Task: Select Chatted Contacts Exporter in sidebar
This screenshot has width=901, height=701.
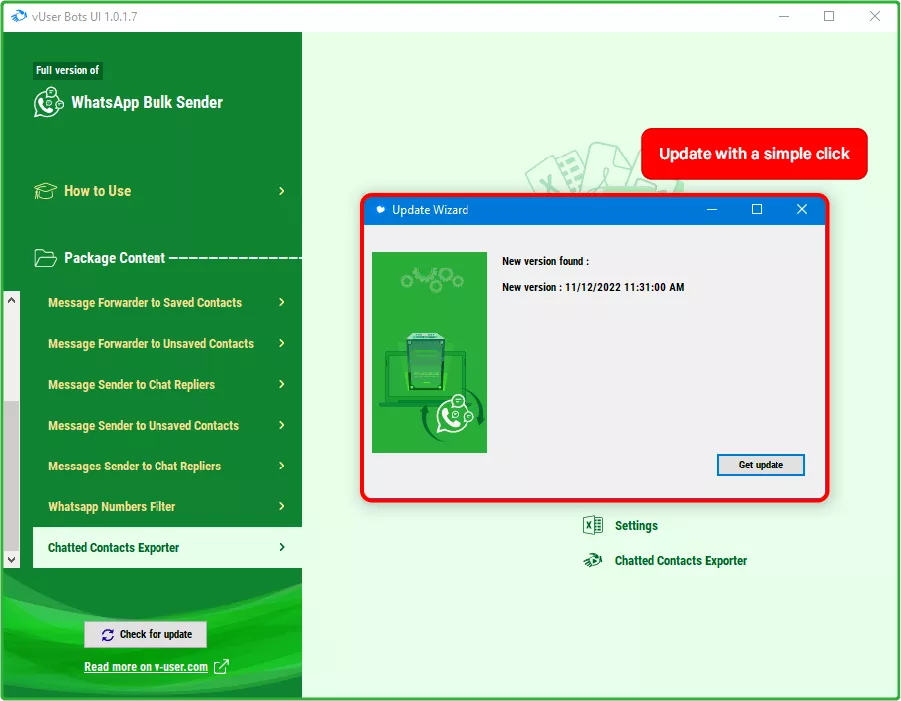Action: pyautogui.click(x=167, y=548)
